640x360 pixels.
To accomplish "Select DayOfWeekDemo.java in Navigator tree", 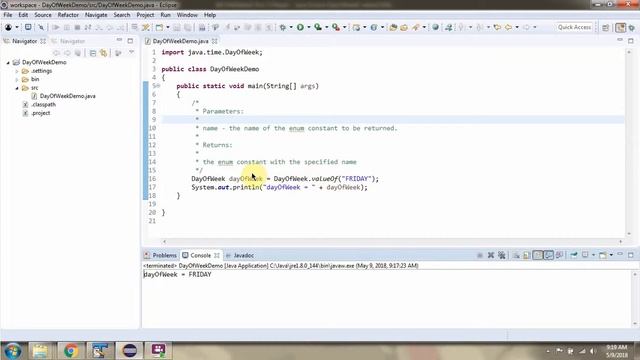I will [x=67, y=96].
